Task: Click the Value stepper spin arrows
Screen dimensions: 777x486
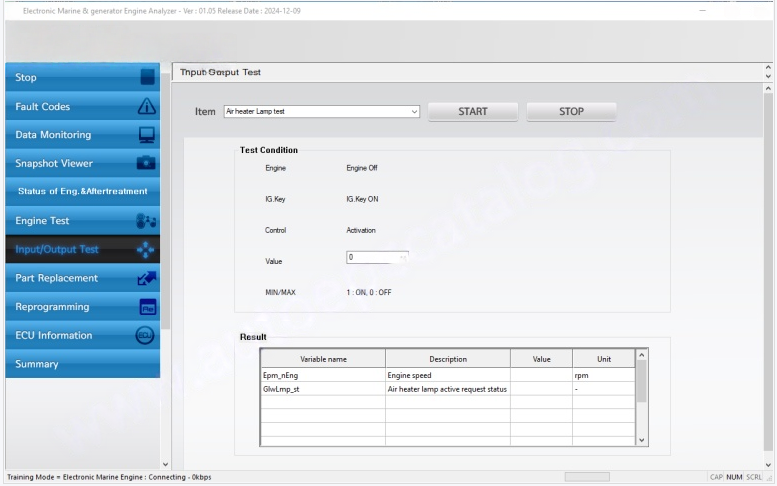Action: [403, 258]
